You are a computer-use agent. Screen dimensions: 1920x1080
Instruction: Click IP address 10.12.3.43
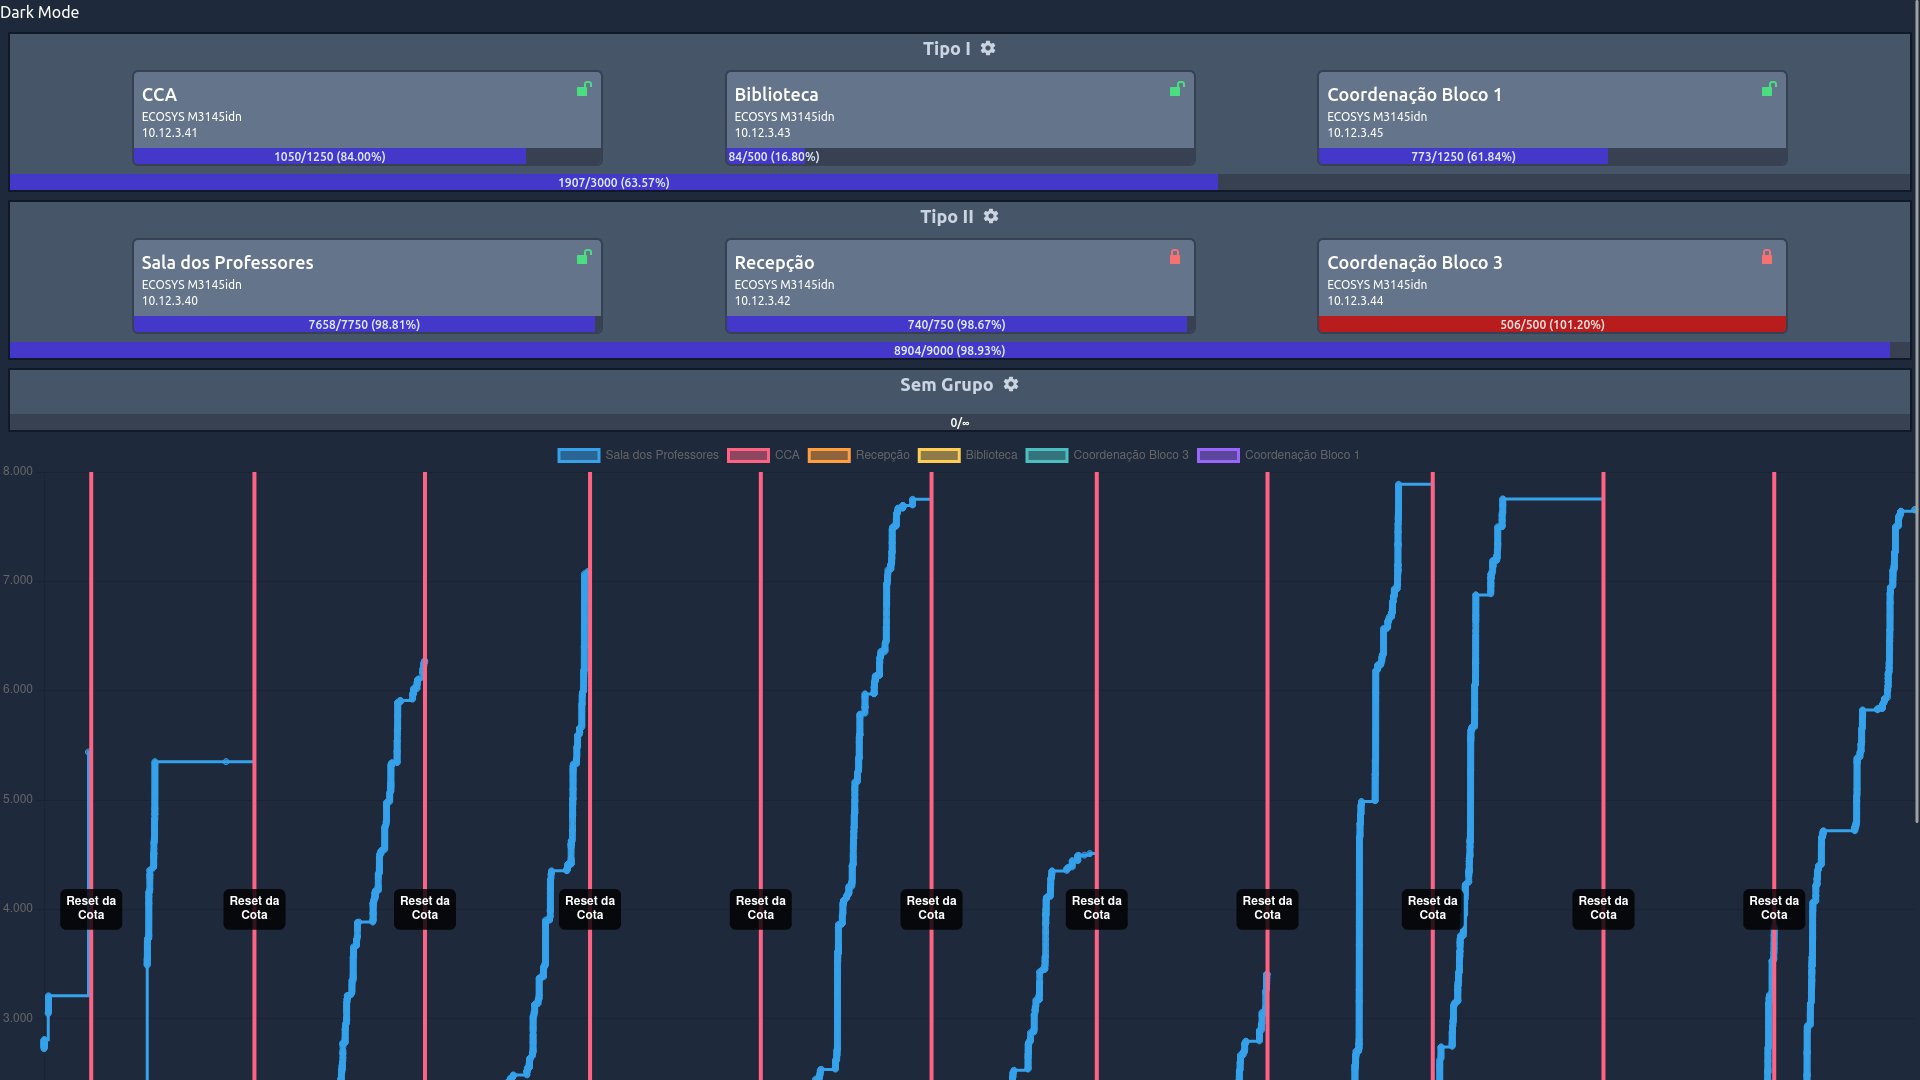pos(762,133)
